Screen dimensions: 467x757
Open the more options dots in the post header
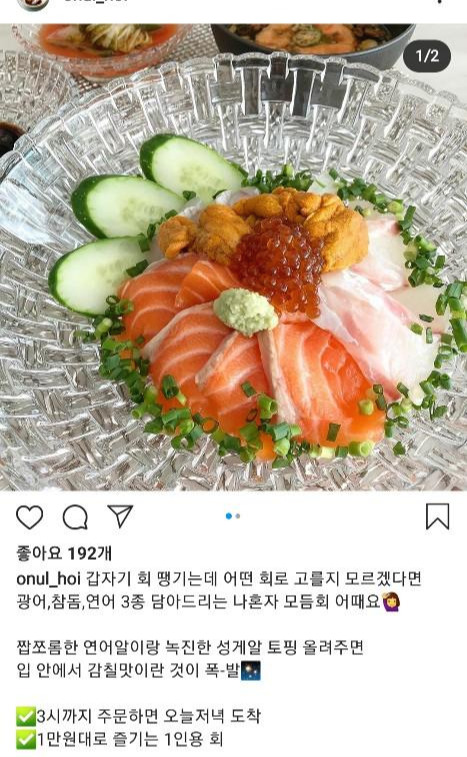(439, 2)
